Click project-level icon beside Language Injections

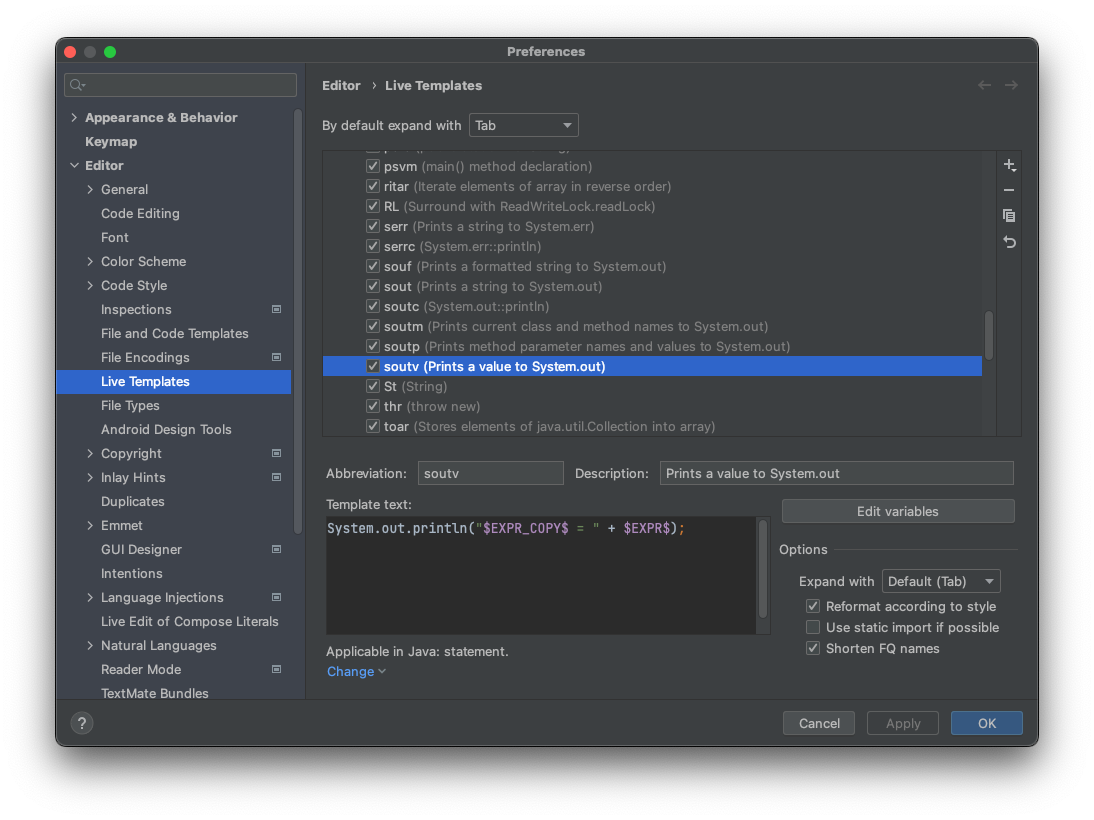276,597
